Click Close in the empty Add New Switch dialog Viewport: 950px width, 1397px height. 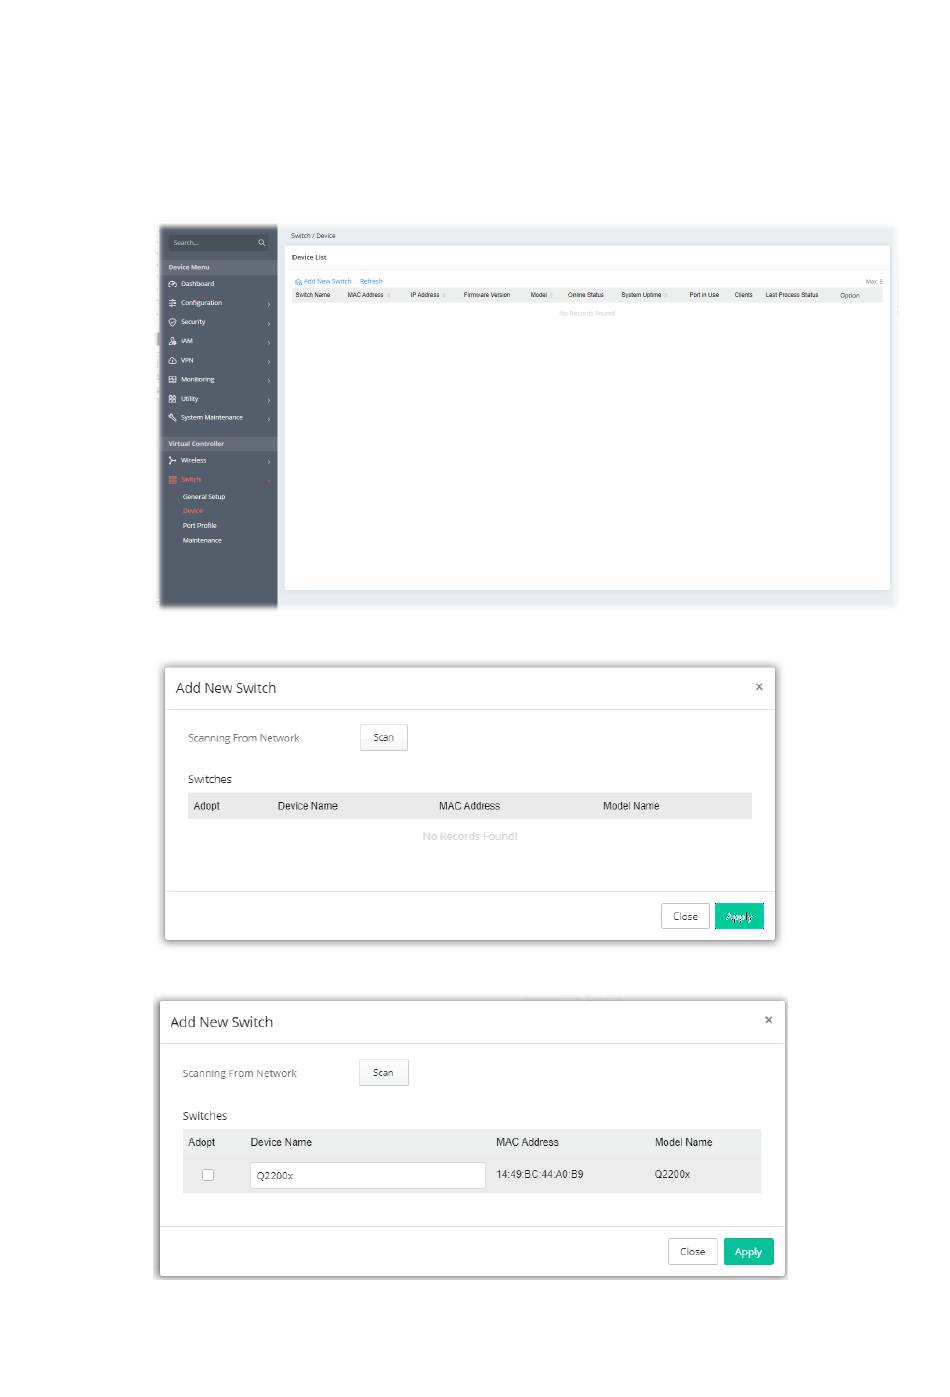click(x=685, y=916)
